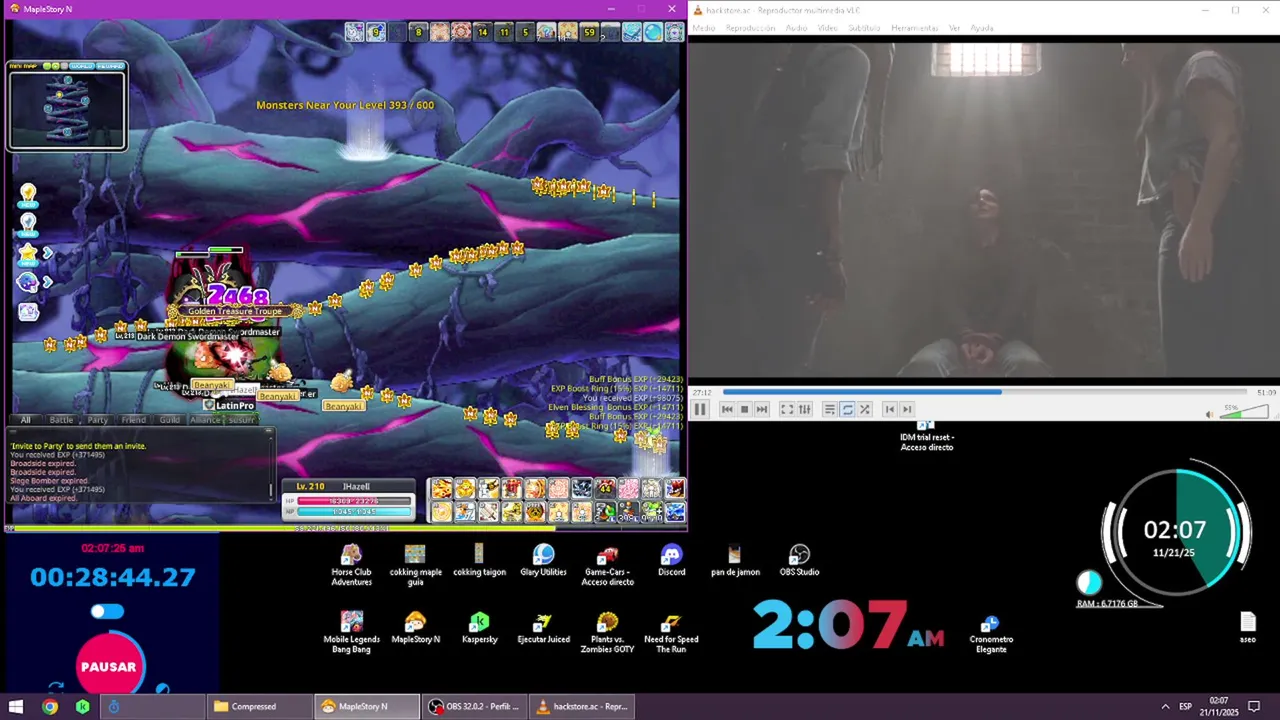The image size is (1280, 720).
Task: Launch the MapleStory N desktop shortcut
Action: pyautogui.click(x=415, y=627)
